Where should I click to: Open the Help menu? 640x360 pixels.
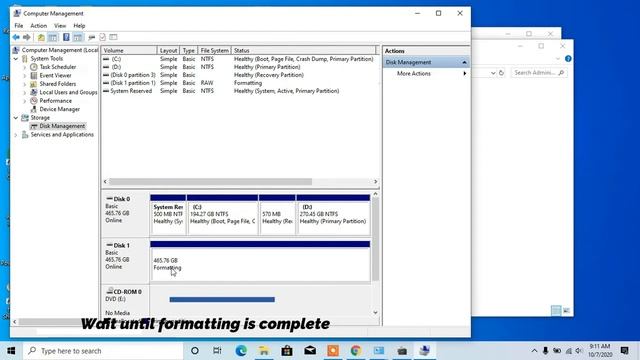(x=79, y=26)
